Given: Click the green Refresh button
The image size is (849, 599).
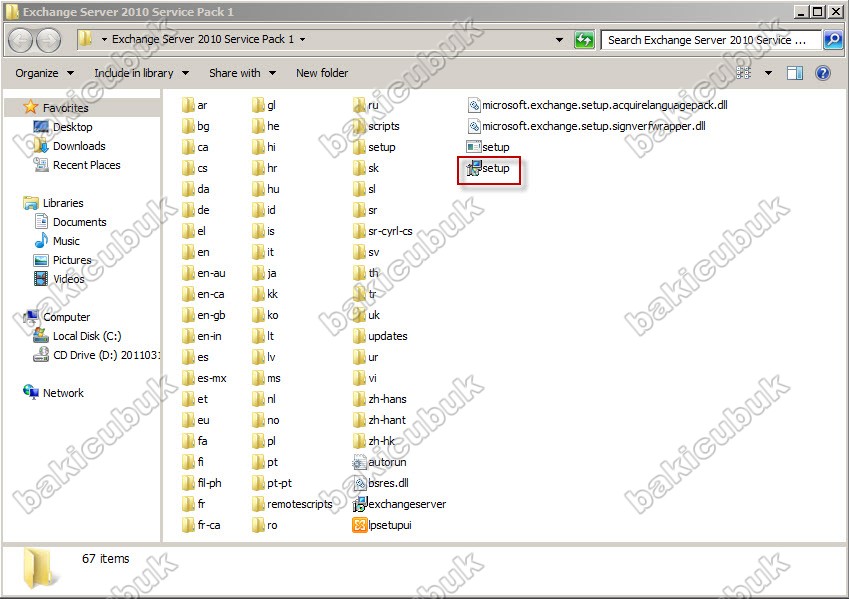Looking at the screenshot, I should pyautogui.click(x=584, y=40).
